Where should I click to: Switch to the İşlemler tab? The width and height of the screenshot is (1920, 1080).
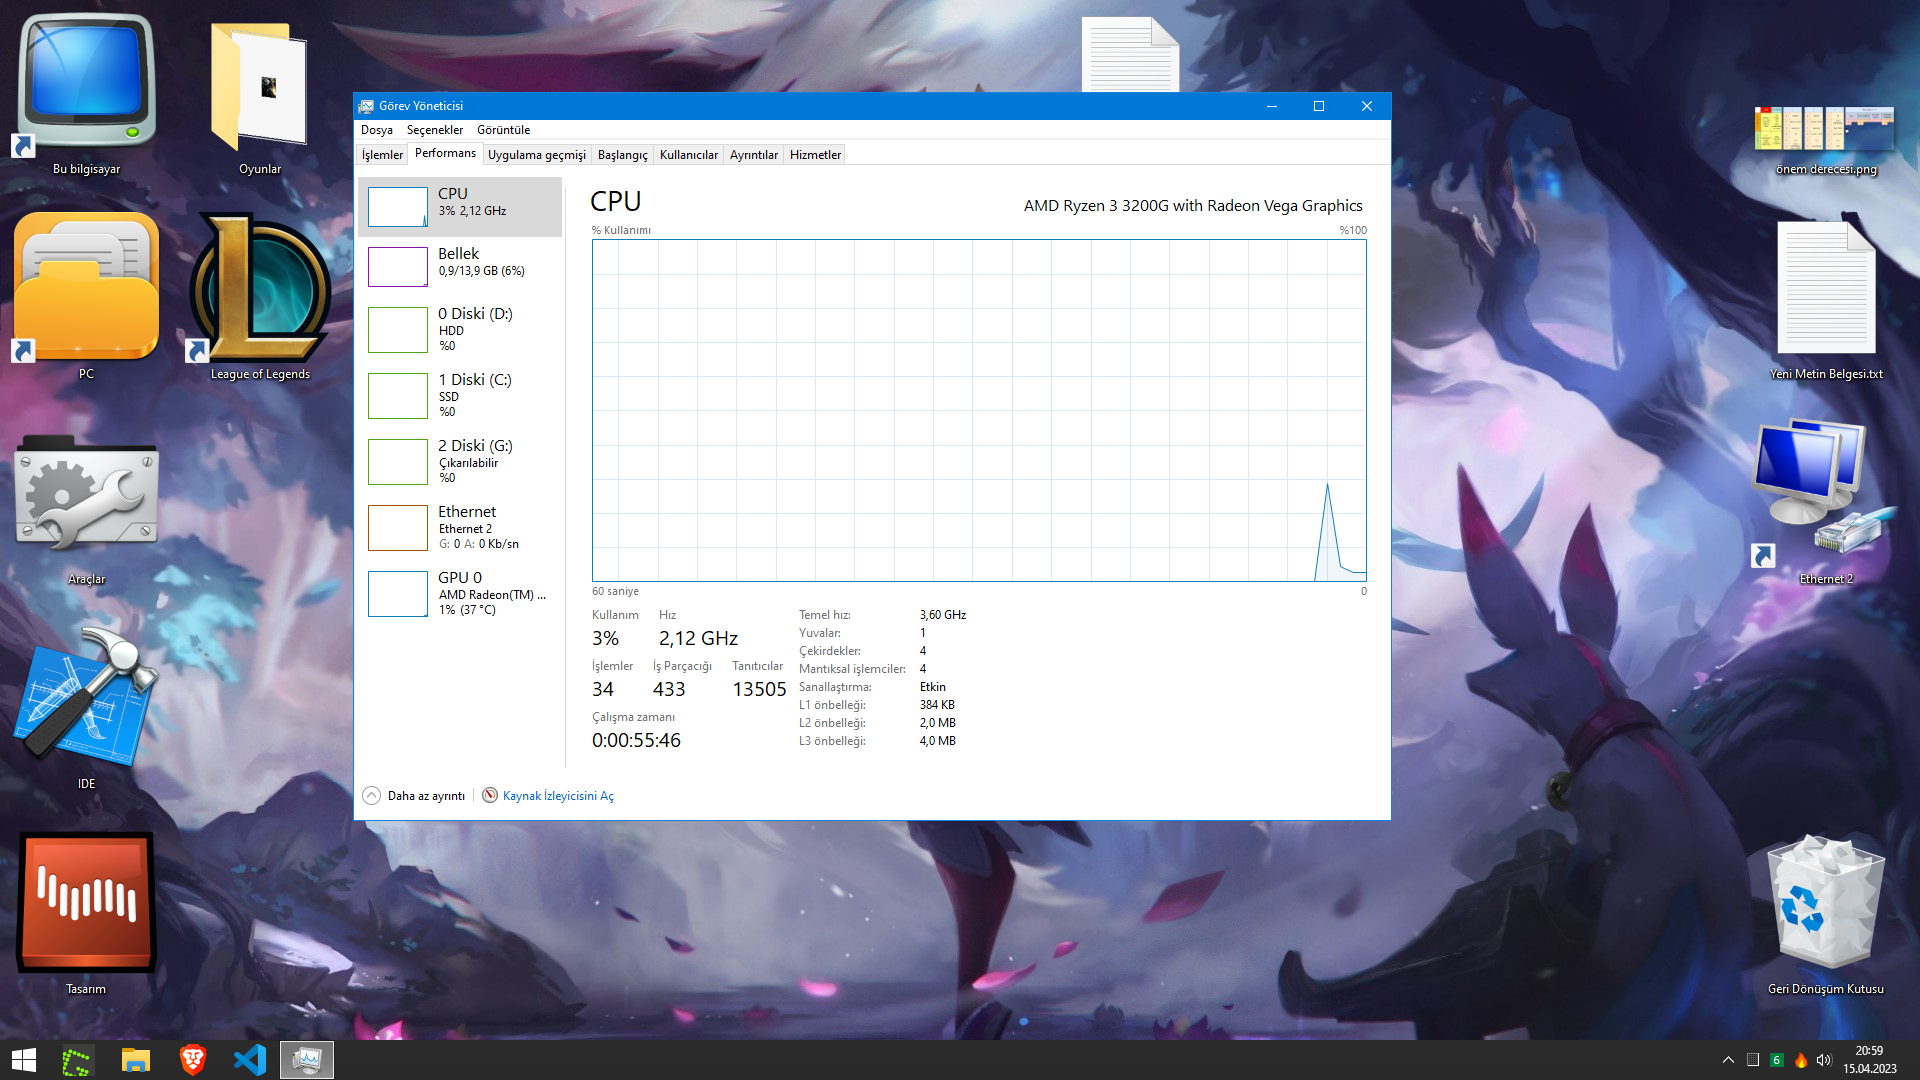(x=382, y=155)
